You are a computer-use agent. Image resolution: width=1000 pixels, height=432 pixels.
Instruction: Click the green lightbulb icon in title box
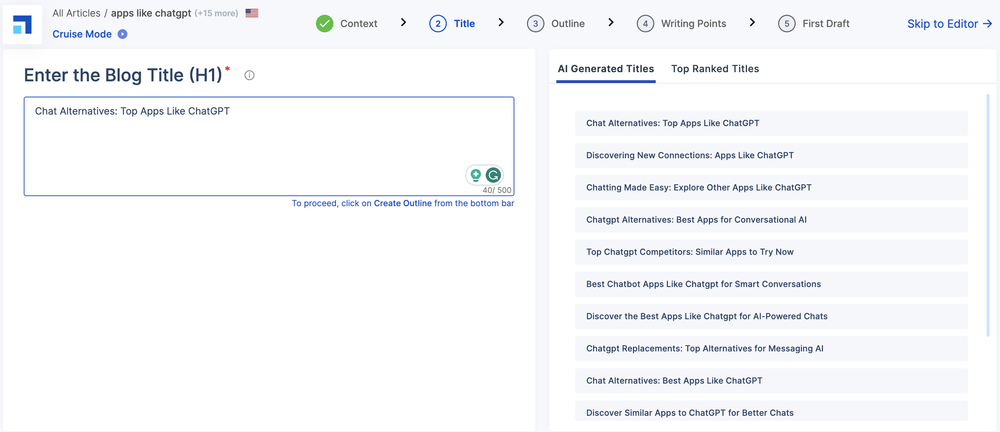[475, 175]
